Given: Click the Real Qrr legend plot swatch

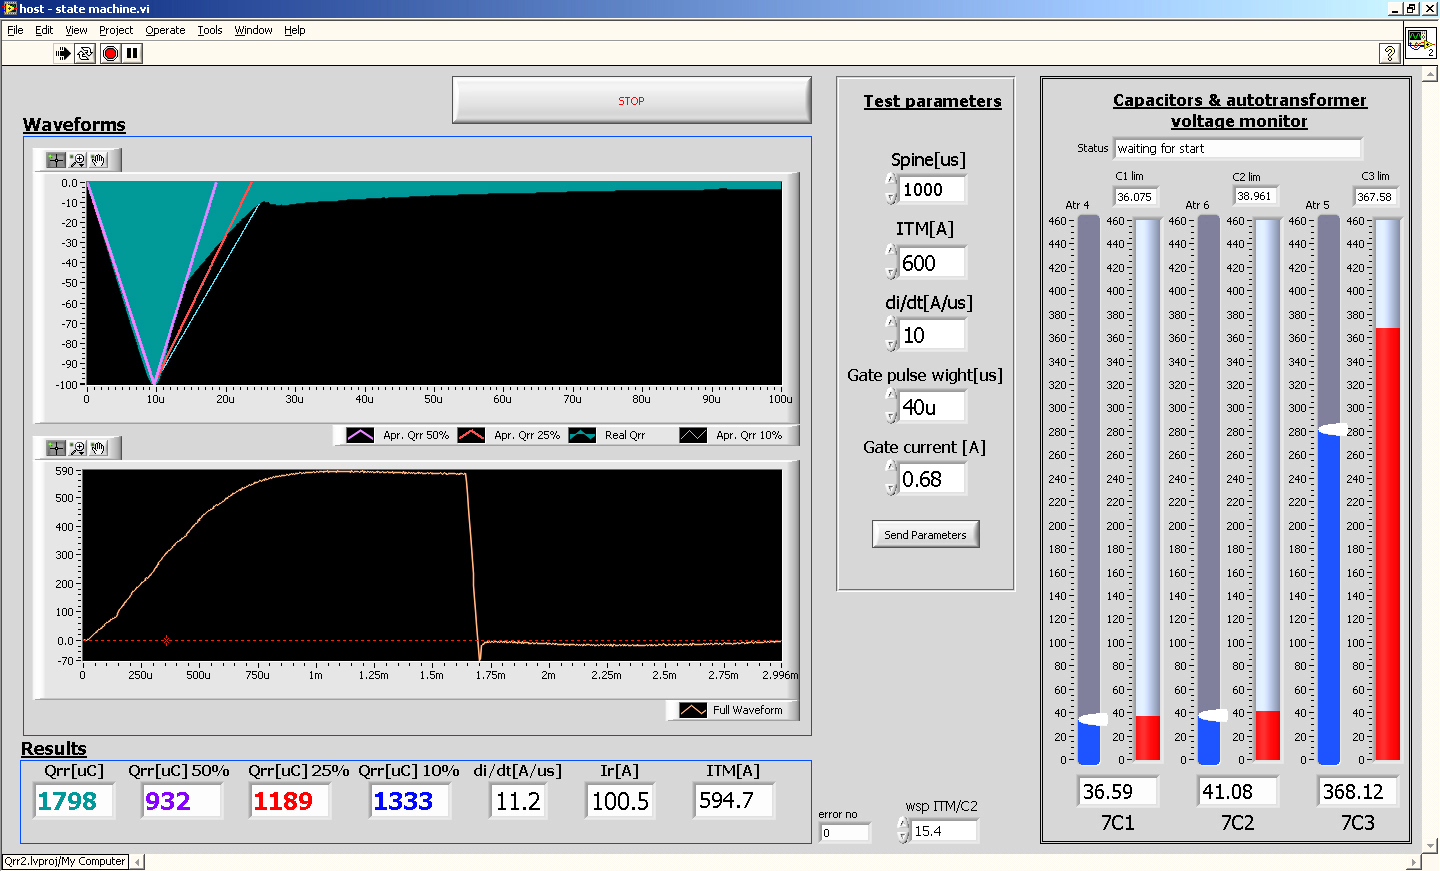Looking at the screenshot, I should tap(582, 435).
